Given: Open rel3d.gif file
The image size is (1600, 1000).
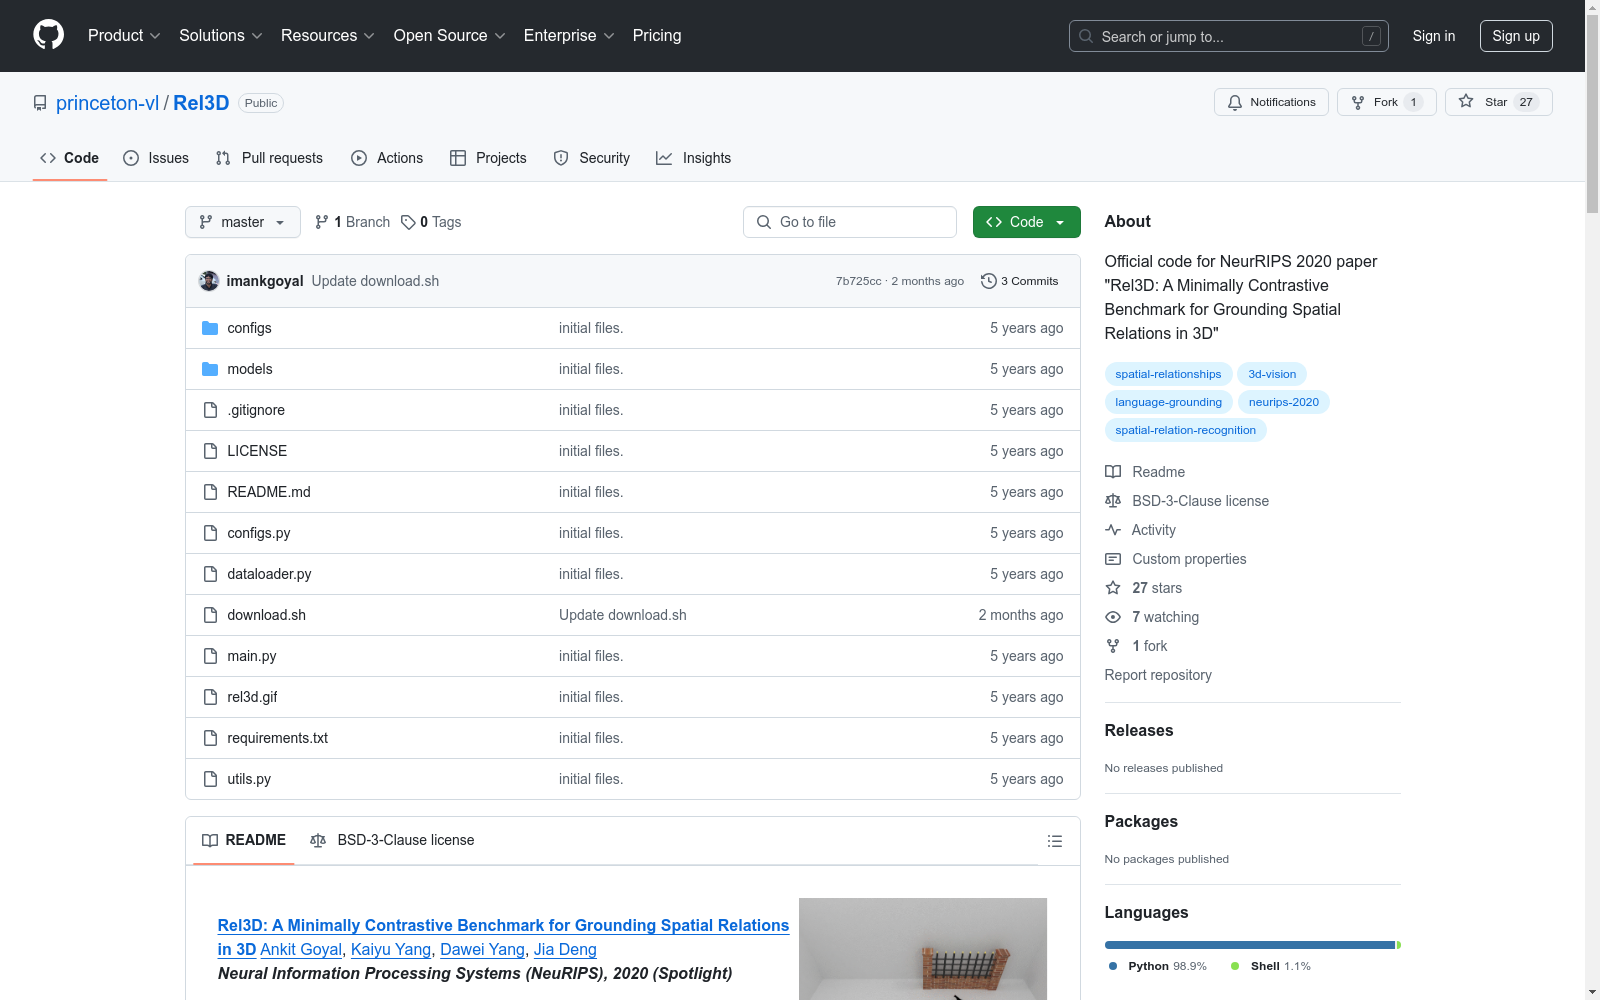Looking at the screenshot, I should (252, 697).
